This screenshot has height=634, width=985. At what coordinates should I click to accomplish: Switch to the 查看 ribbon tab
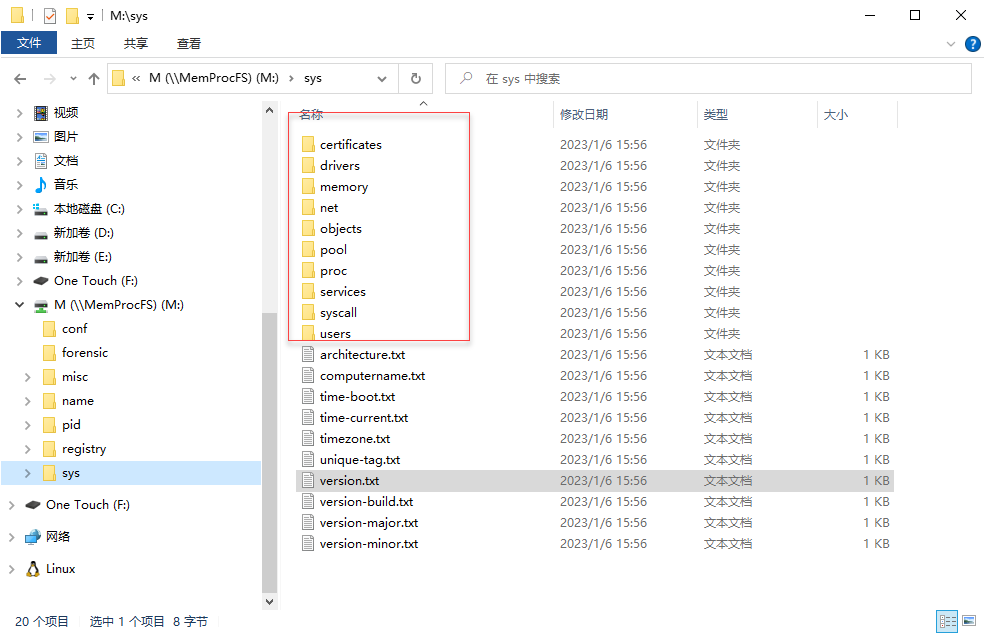pos(188,43)
